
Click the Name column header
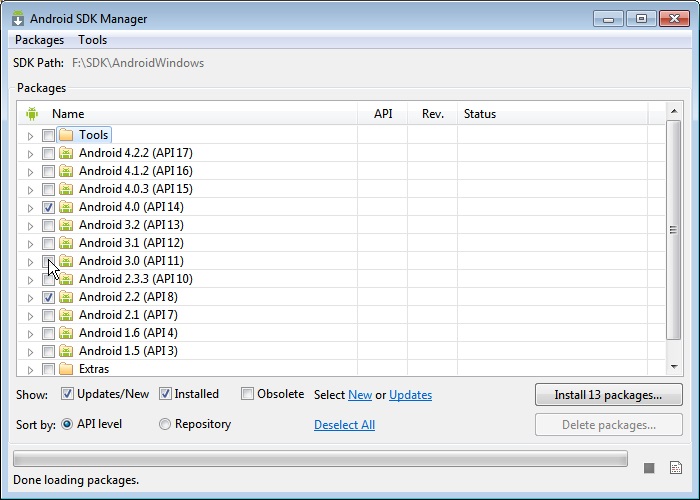tap(188, 114)
